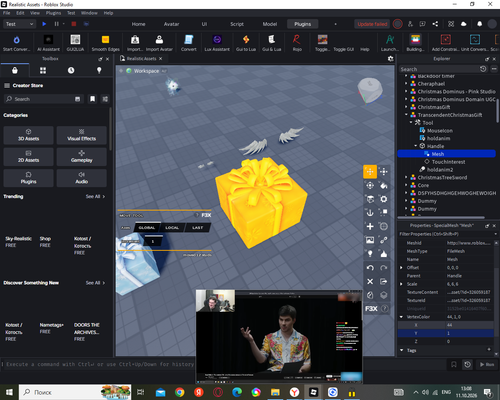Open the Test mode dropdown

[19, 24]
